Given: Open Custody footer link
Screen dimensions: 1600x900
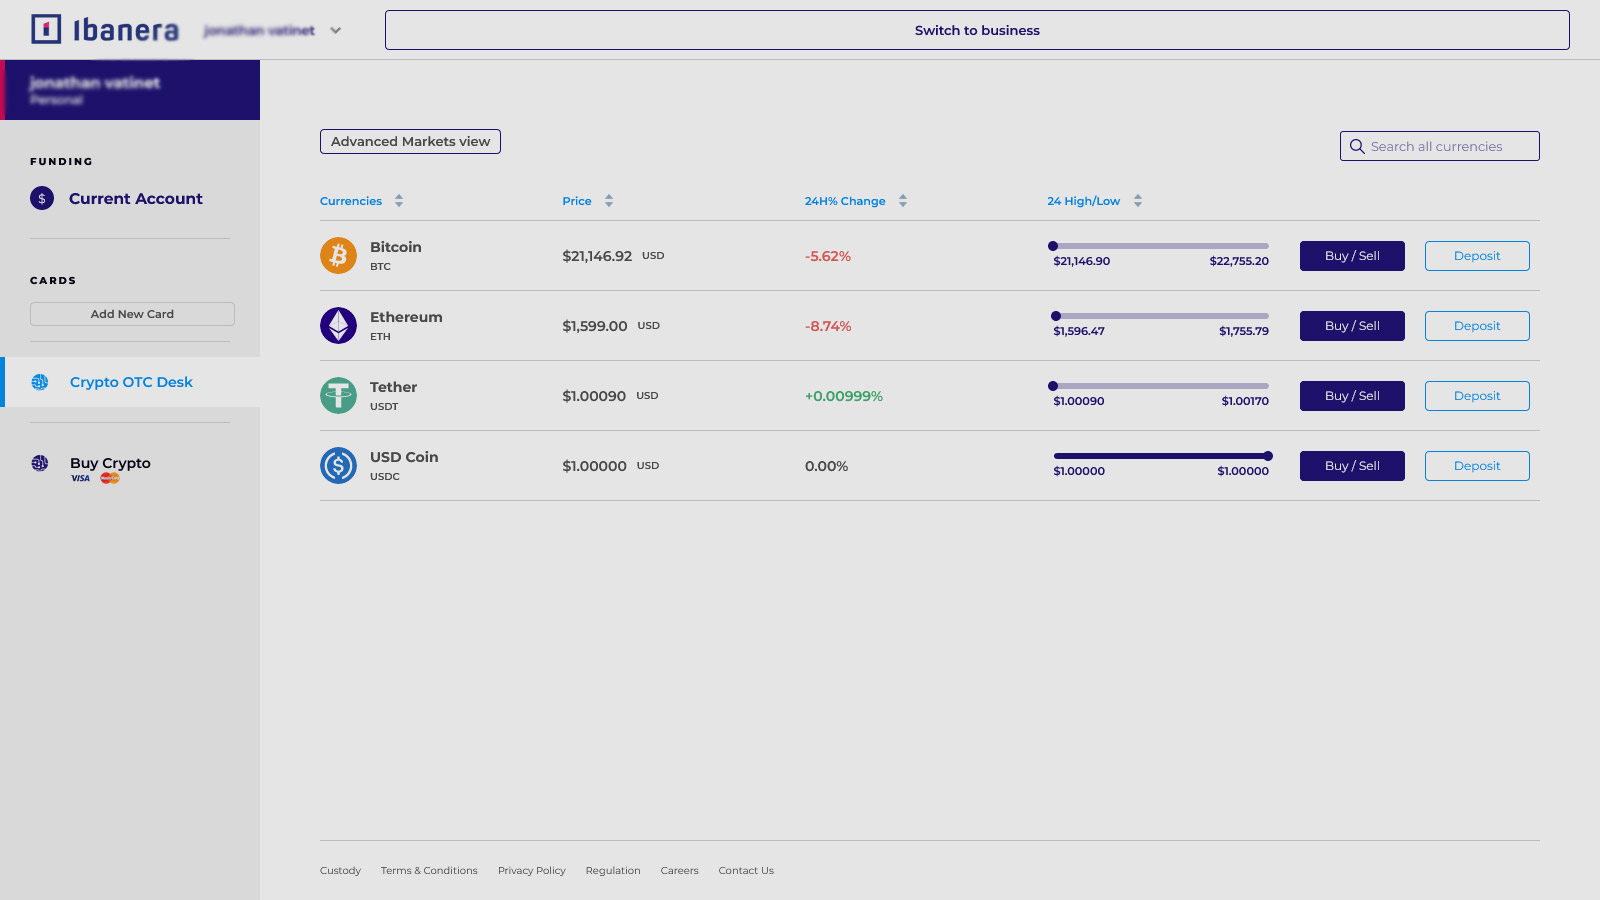Looking at the screenshot, I should [340, 871].
